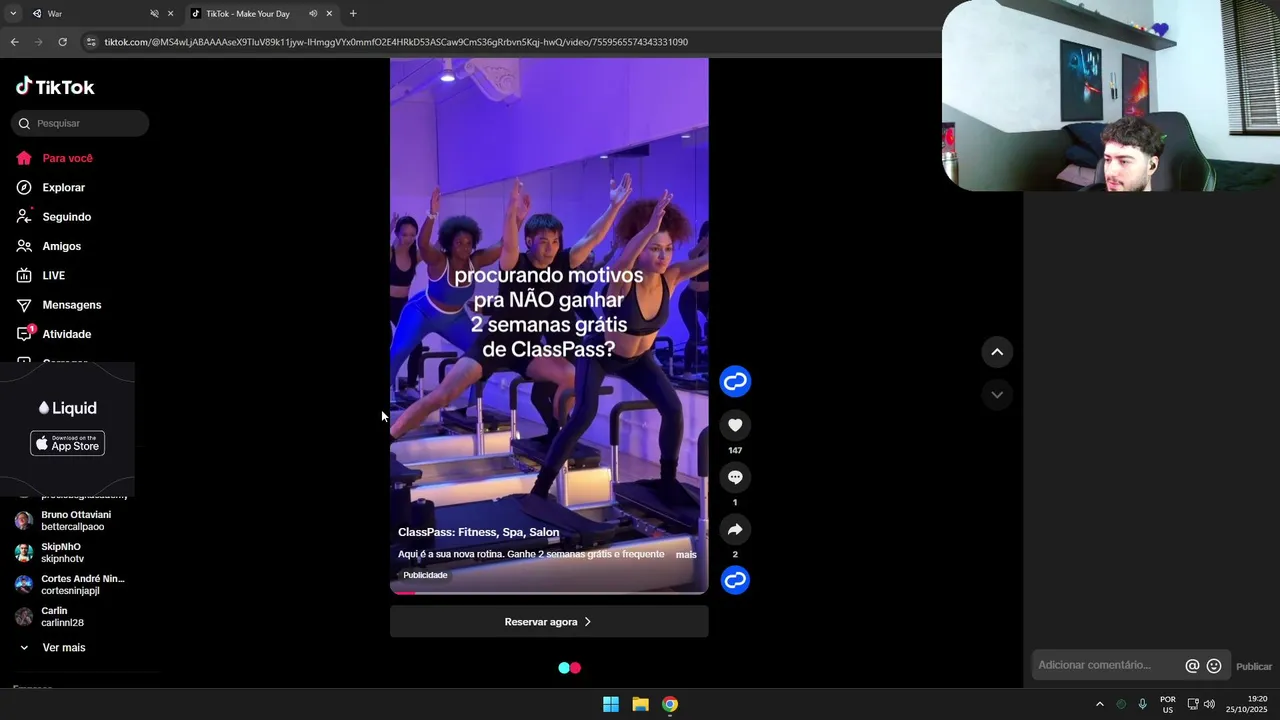
Task: Go back in browser history
Action: [x=14, y=42]
